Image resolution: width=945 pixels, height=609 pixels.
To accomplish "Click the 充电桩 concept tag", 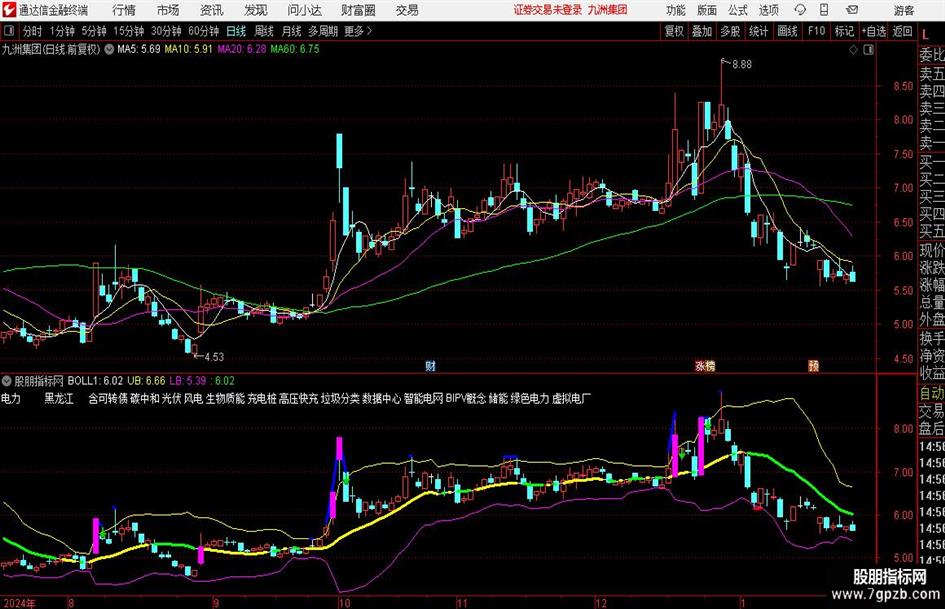I will pos(262,399).
